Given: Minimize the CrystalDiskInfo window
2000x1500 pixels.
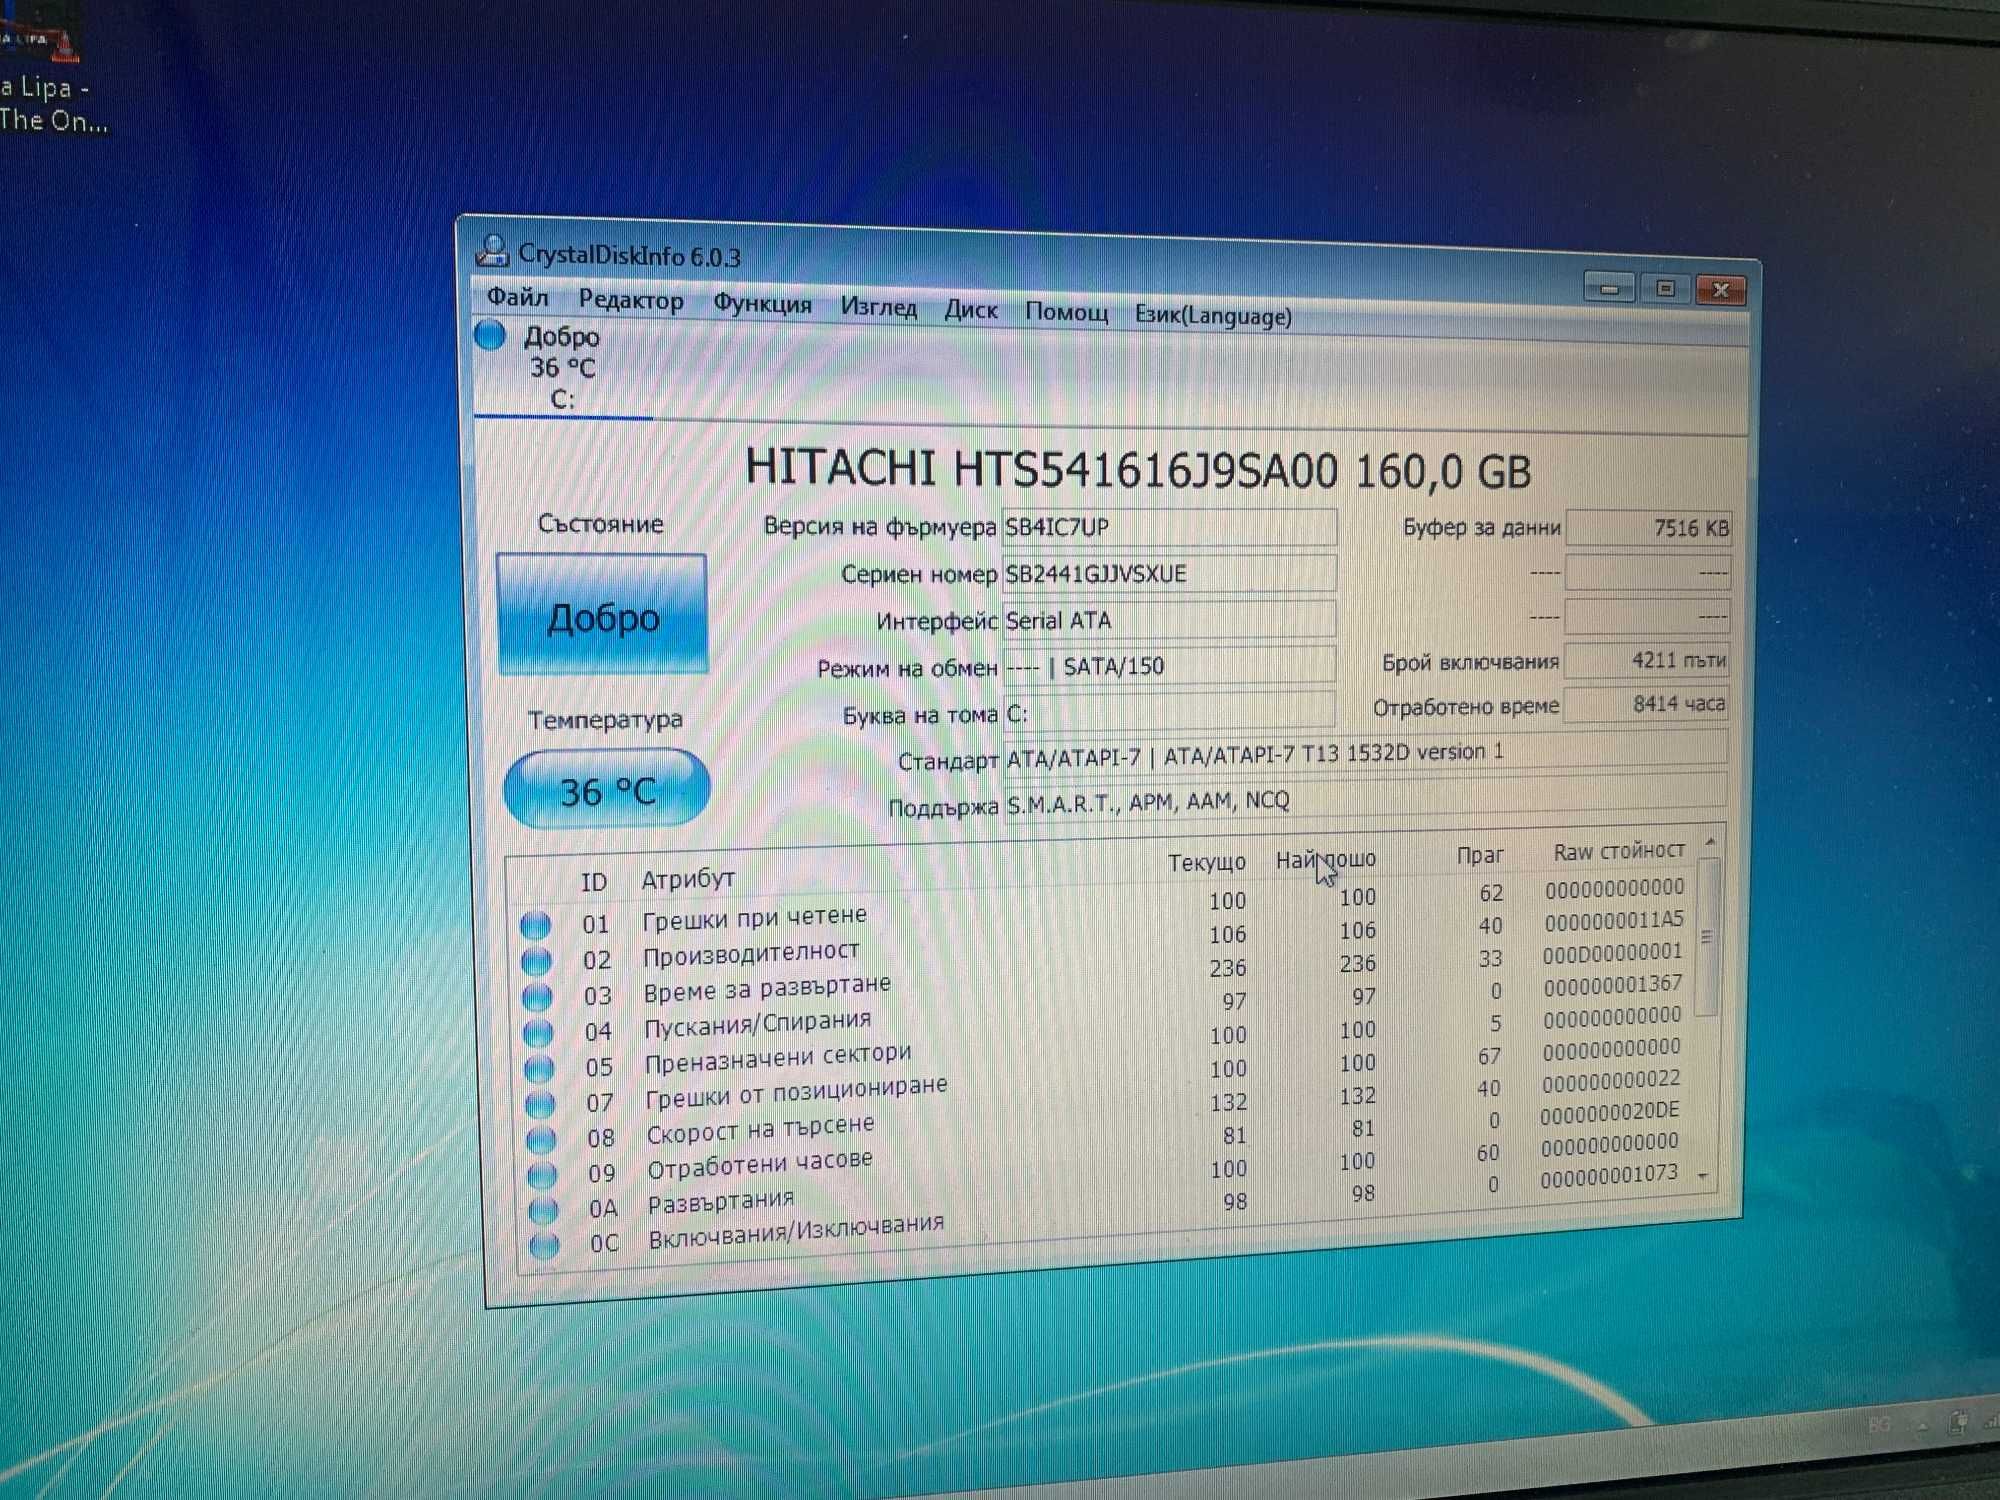Looking at the screenshot, I should [1609, 288].
